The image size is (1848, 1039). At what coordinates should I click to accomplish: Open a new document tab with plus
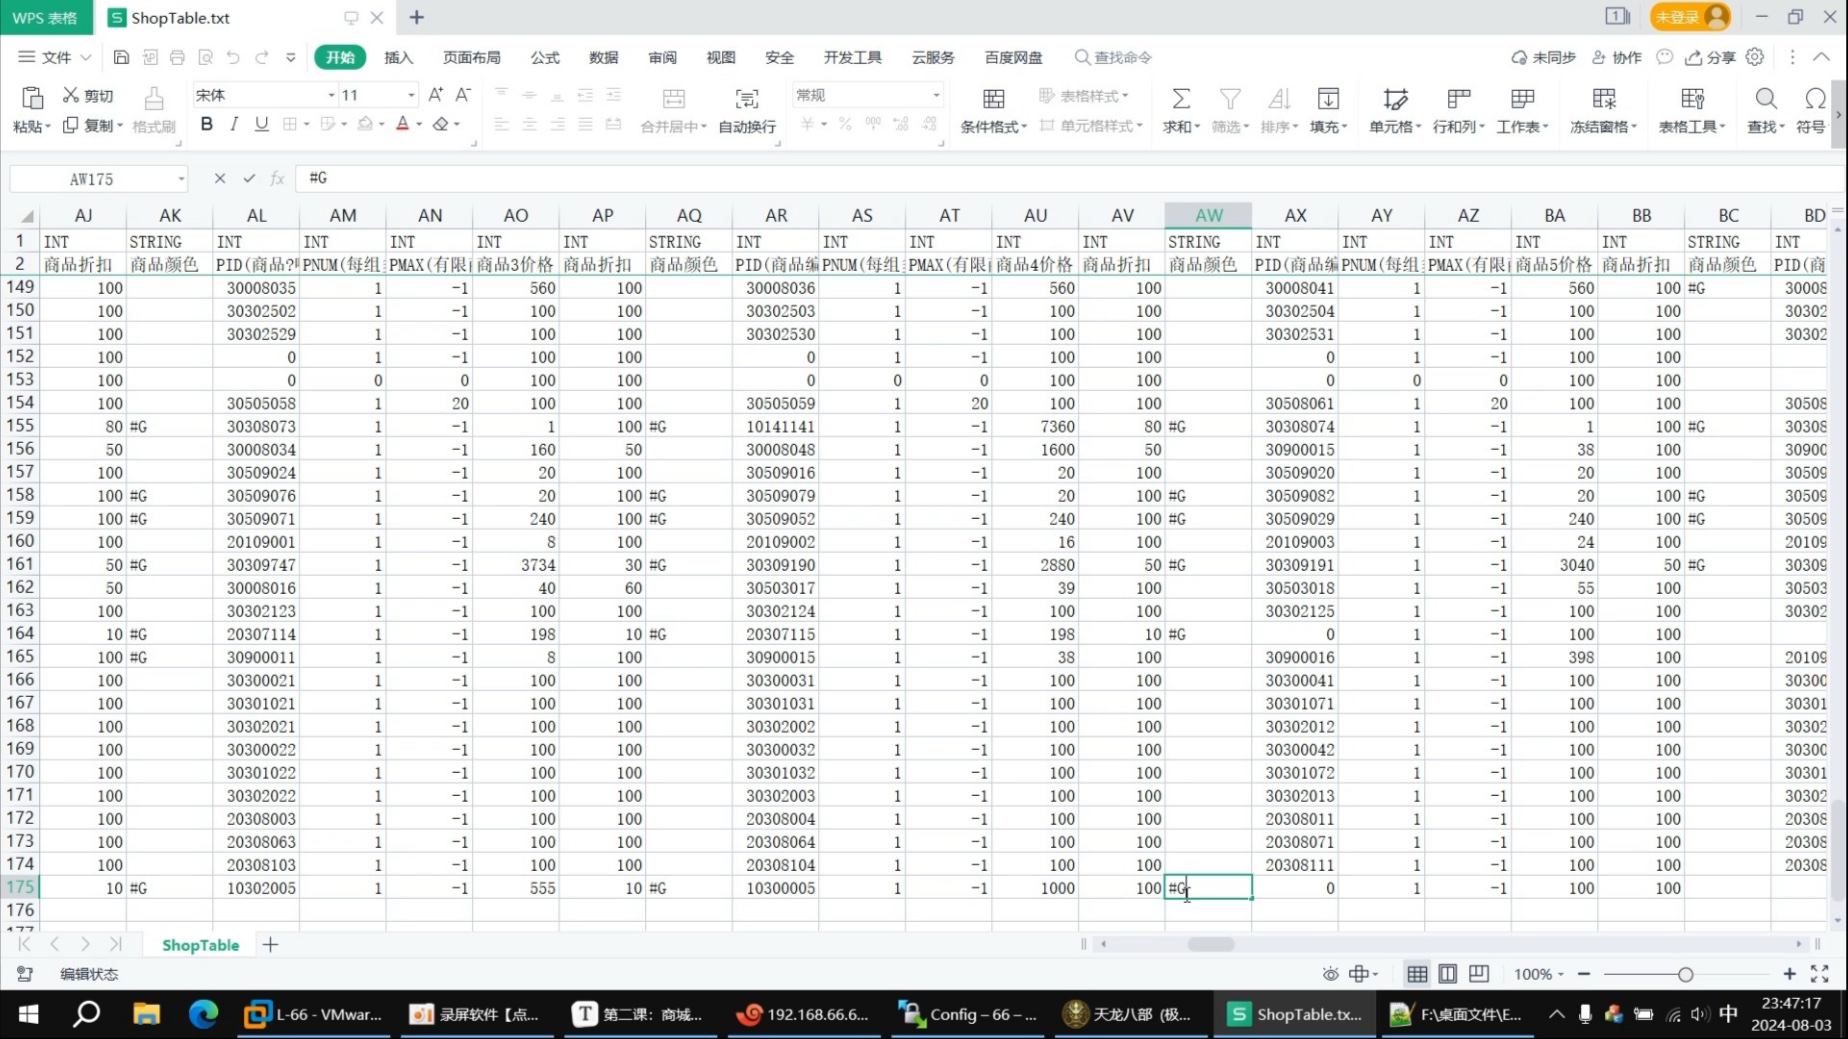(x=417, y=17)
